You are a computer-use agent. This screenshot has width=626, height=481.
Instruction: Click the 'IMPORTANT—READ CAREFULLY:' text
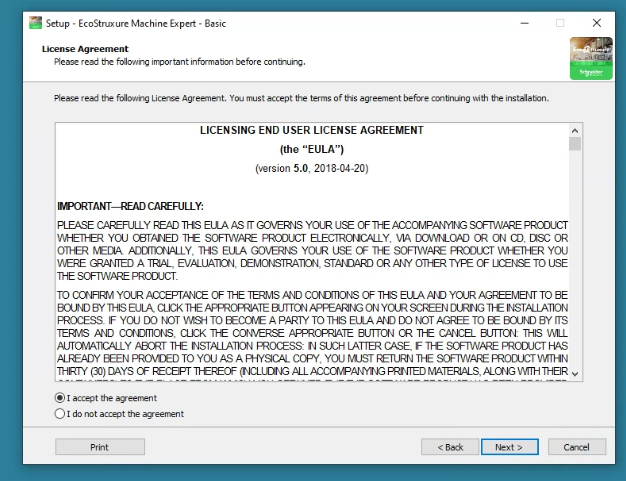(130, 206)
